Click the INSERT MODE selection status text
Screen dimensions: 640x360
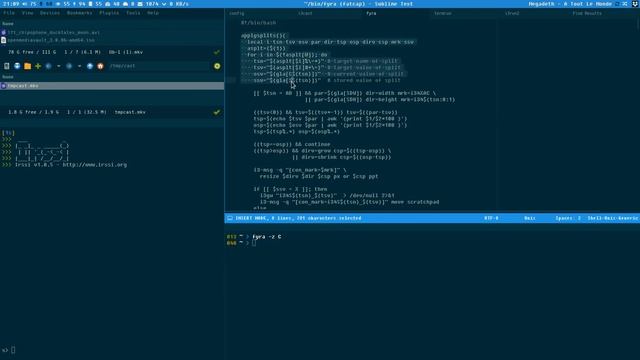[298, 218]
